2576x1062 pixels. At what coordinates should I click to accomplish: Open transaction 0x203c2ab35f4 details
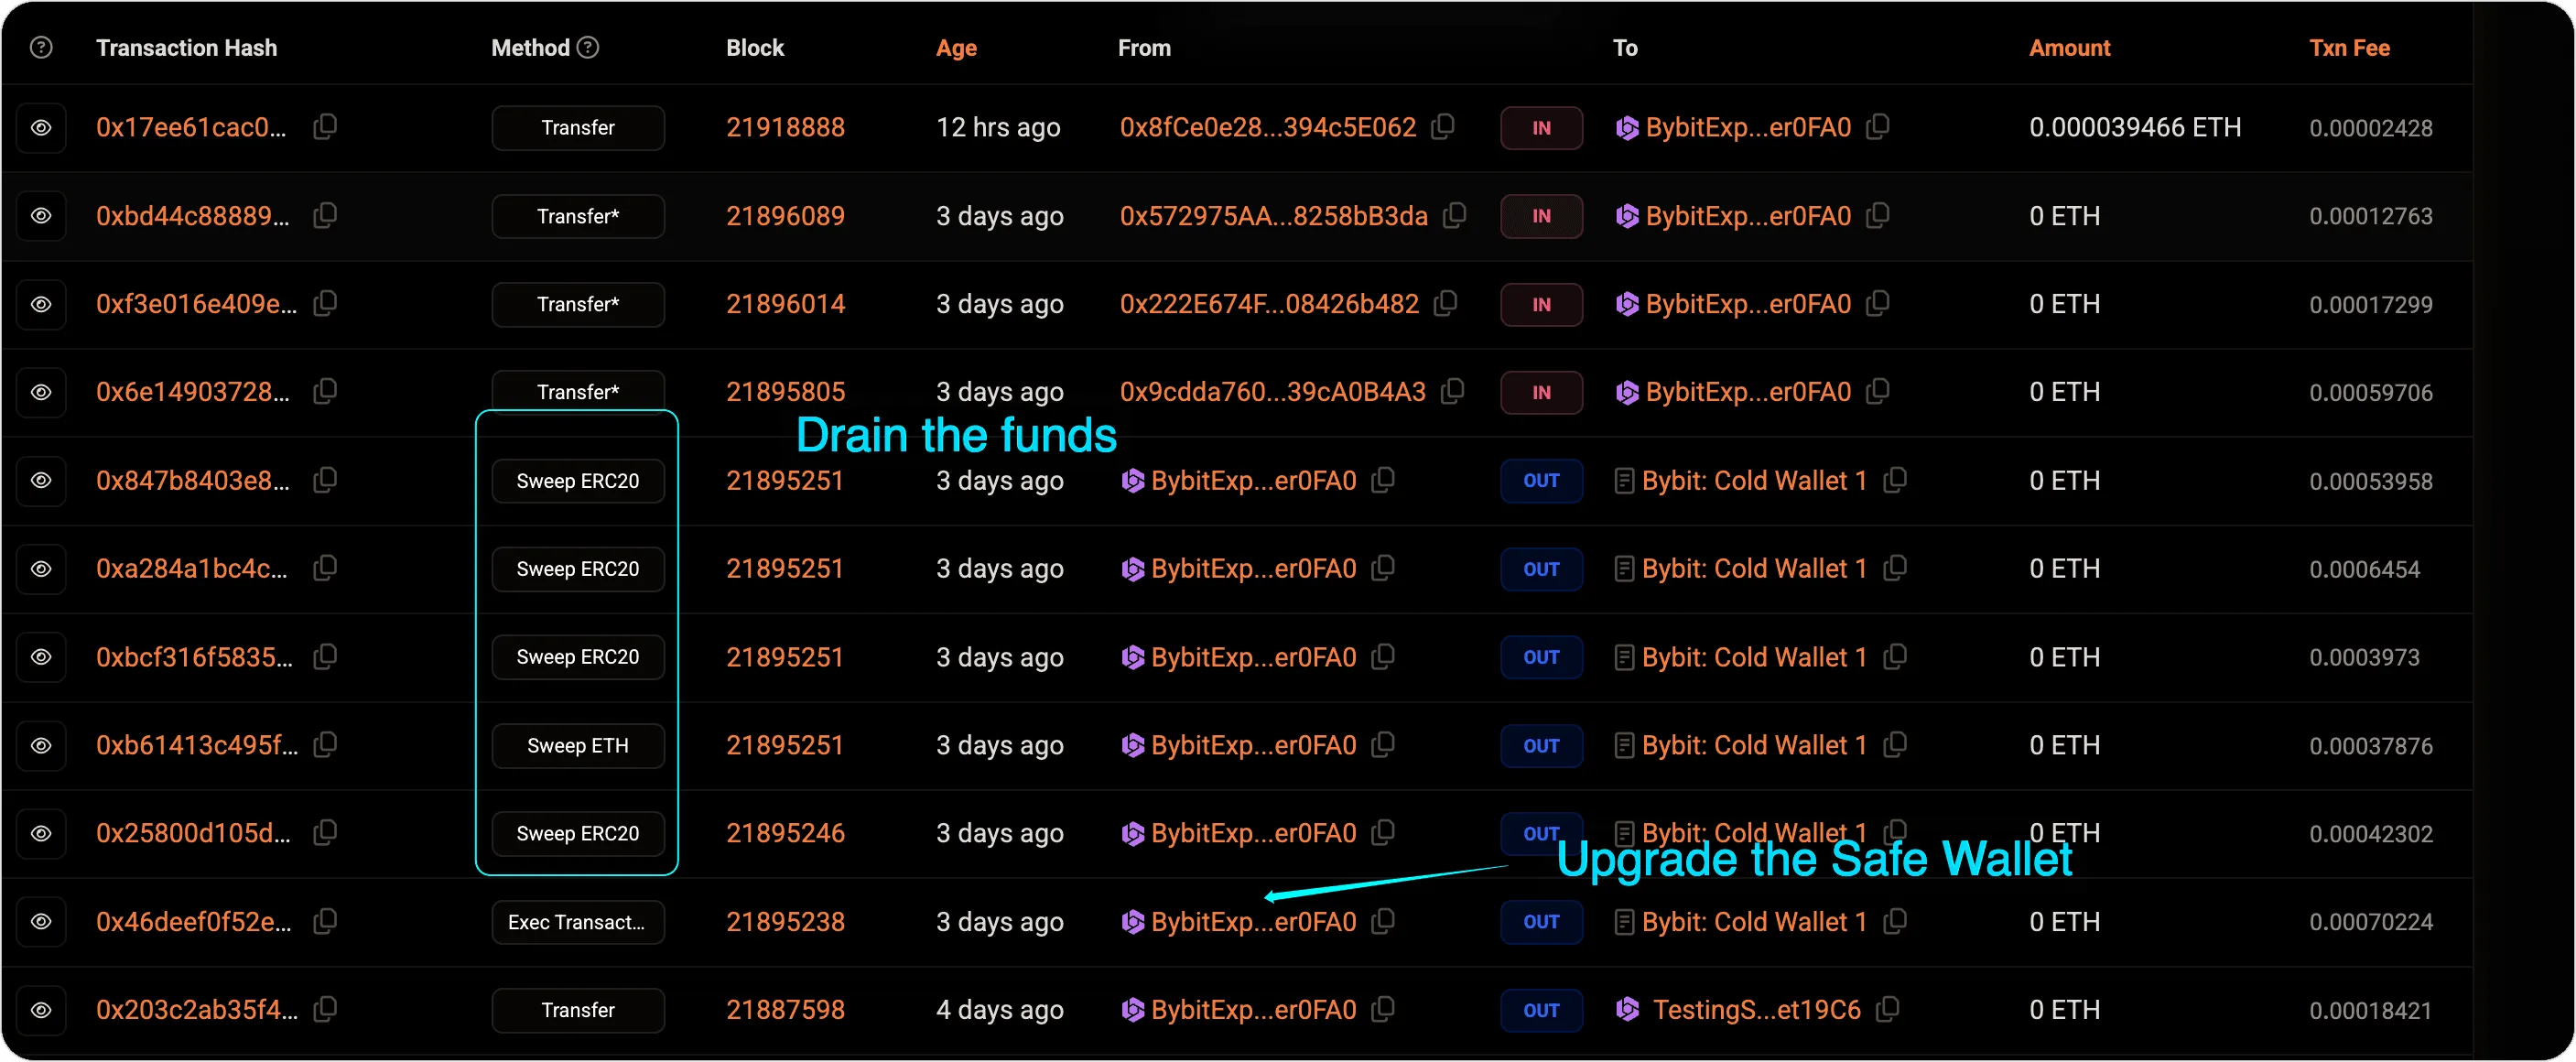[x=197, y=1010]
